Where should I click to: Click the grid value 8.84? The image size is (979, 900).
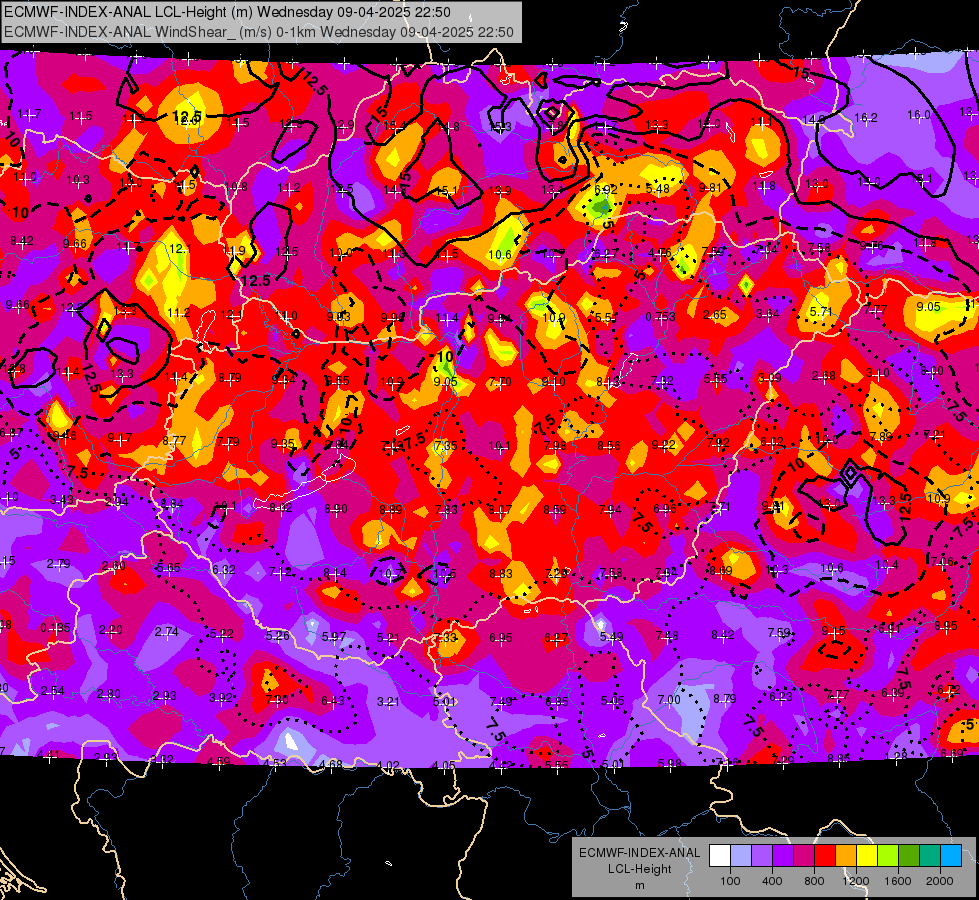coord(172,503)
